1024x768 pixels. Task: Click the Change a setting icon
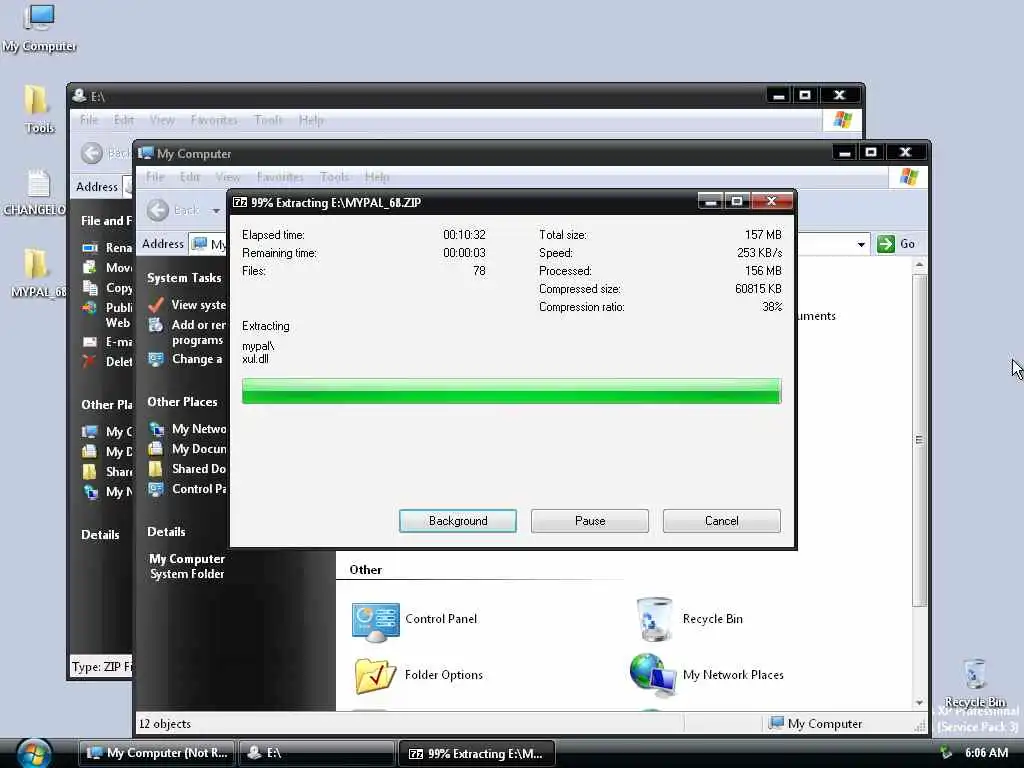[155, 359]
